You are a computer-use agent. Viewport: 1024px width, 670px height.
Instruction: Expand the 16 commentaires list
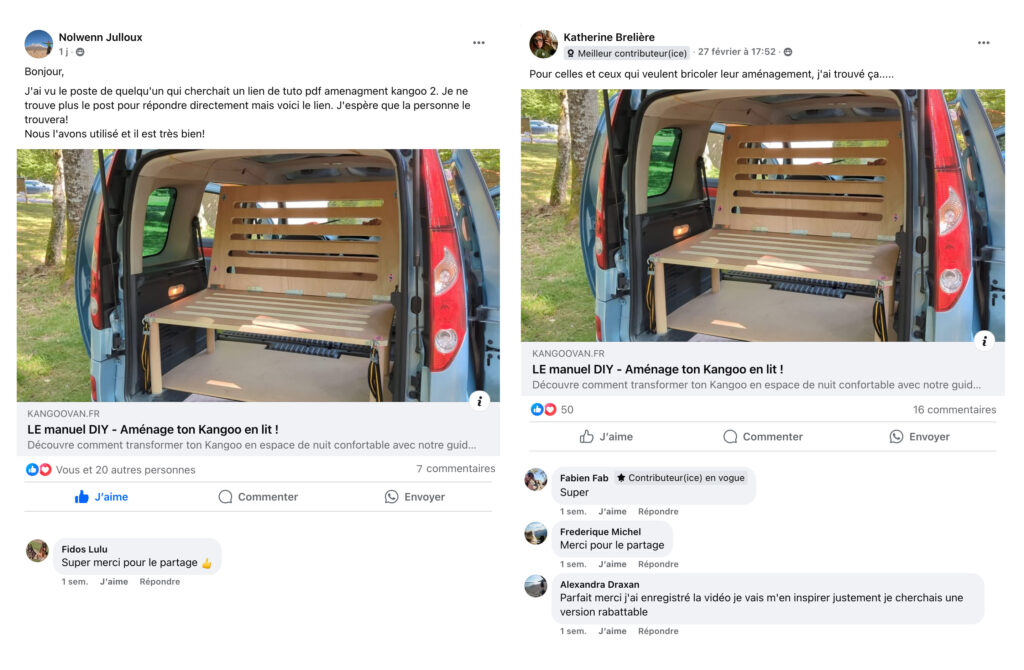tap(954, 410)
